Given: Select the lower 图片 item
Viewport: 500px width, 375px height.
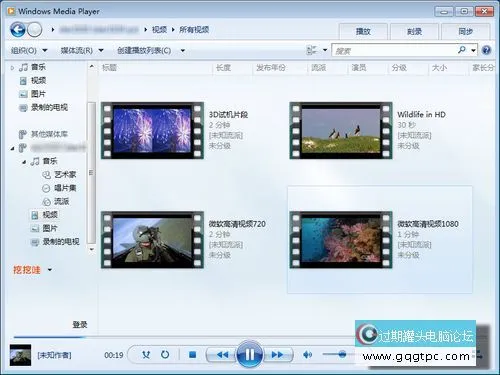Looking at the screenshot, I should pyautogui.click(x=50, y=228).
